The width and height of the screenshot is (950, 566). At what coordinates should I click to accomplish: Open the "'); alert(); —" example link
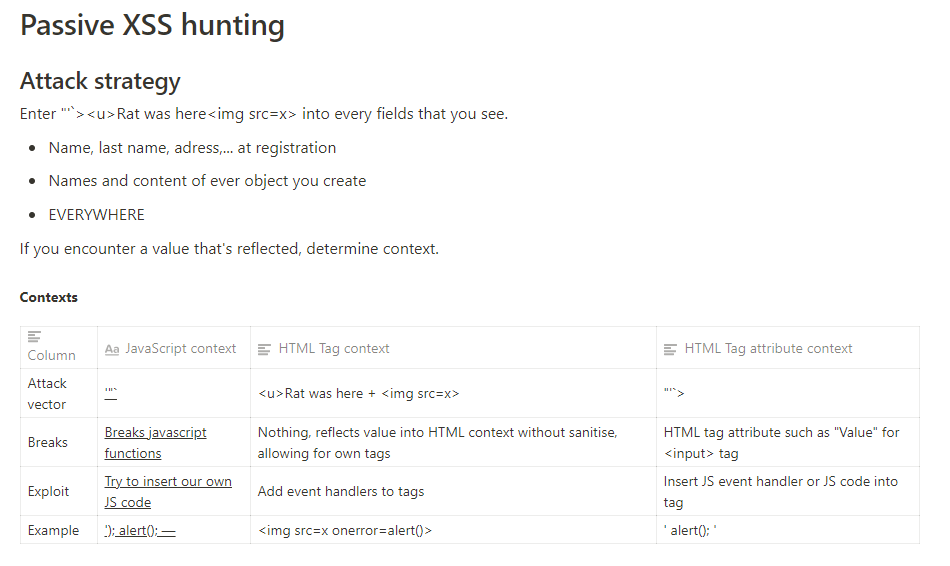pos(140,531)
